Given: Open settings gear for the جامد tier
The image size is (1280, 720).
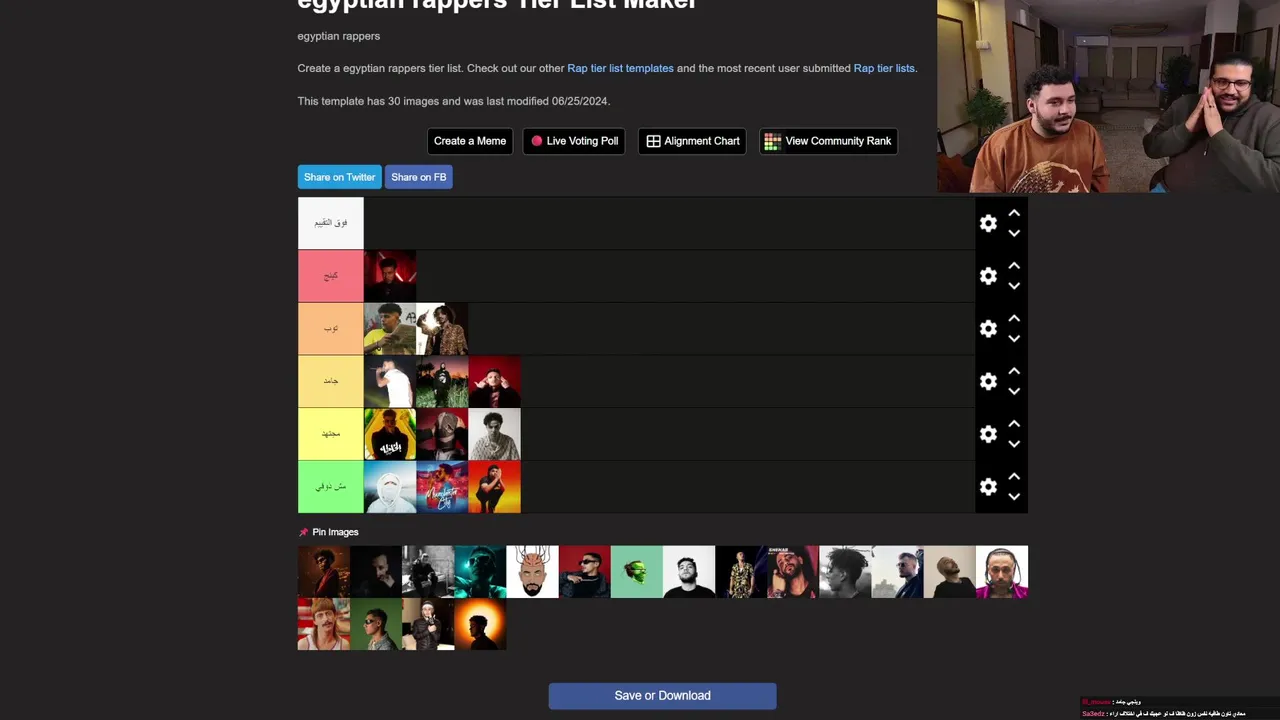Looking at the screenshot, I should point(988,382).
